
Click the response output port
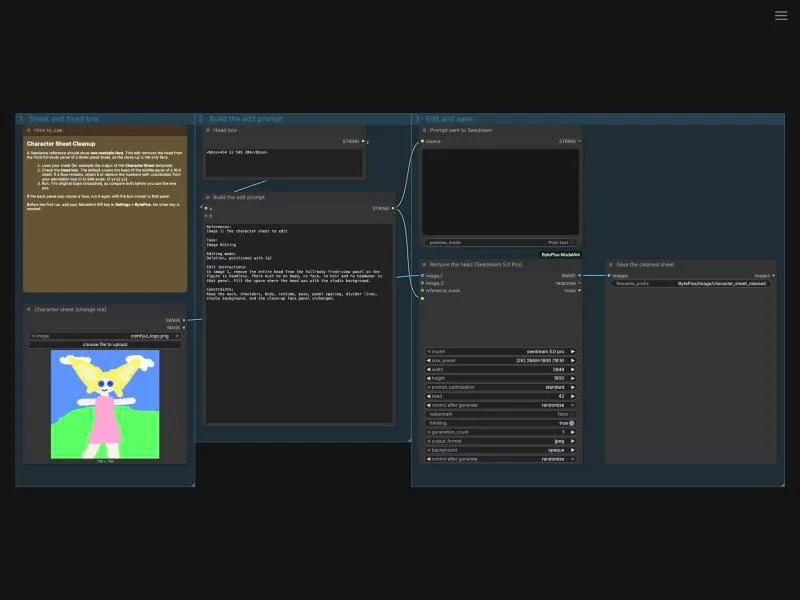(x=579, y=283)
